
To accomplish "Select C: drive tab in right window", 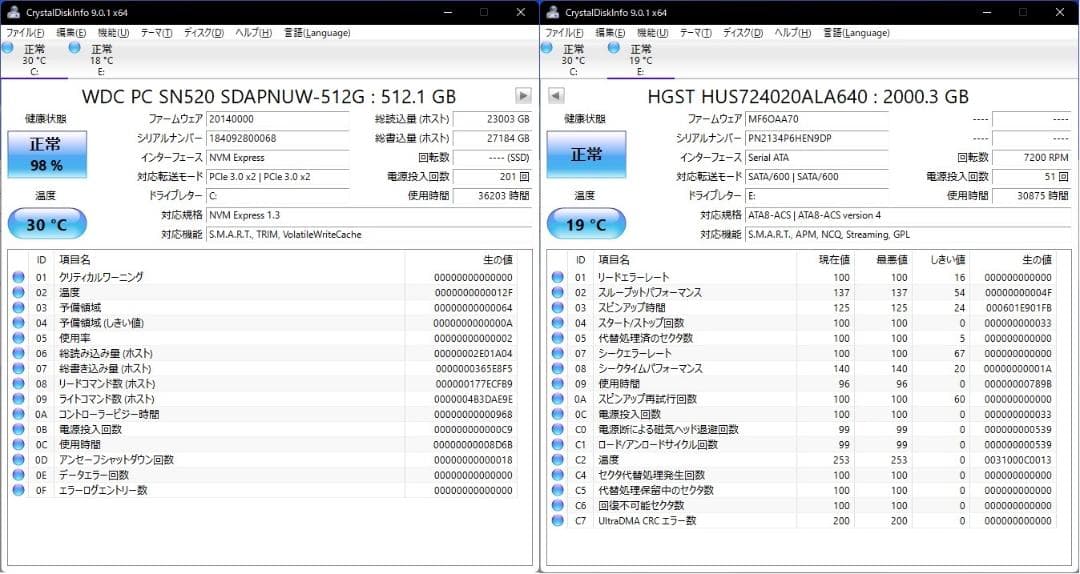I will pyautogui.click(x=573, y=59).
